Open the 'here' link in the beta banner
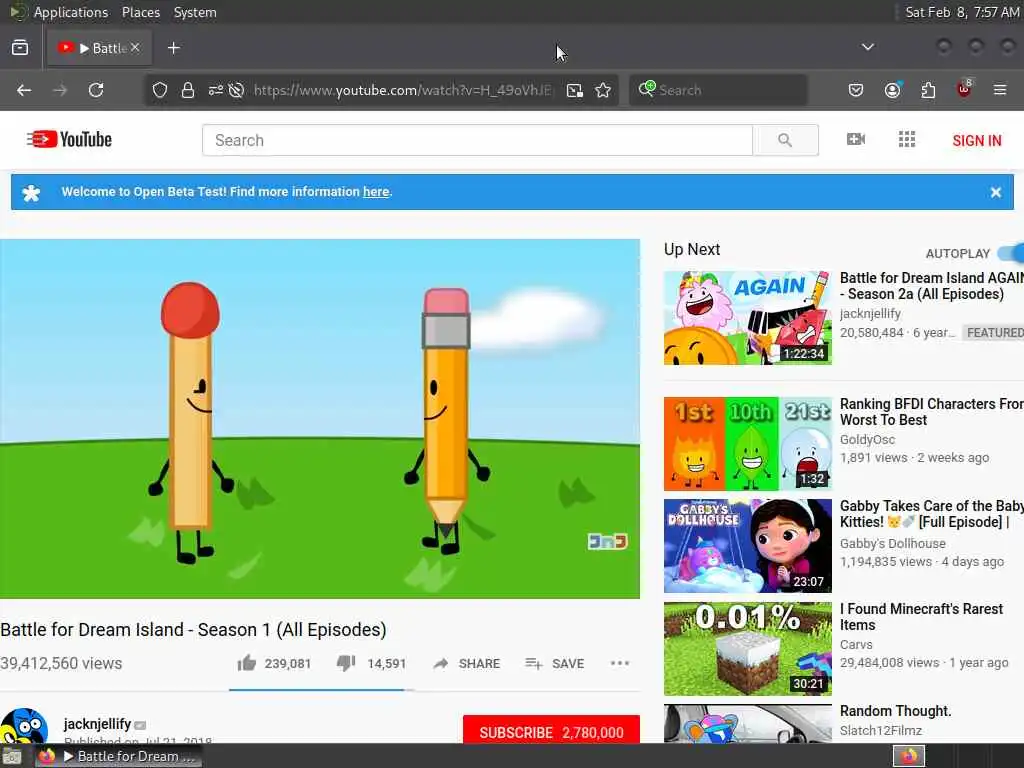The image size is (1024, 768). [376, 191]
